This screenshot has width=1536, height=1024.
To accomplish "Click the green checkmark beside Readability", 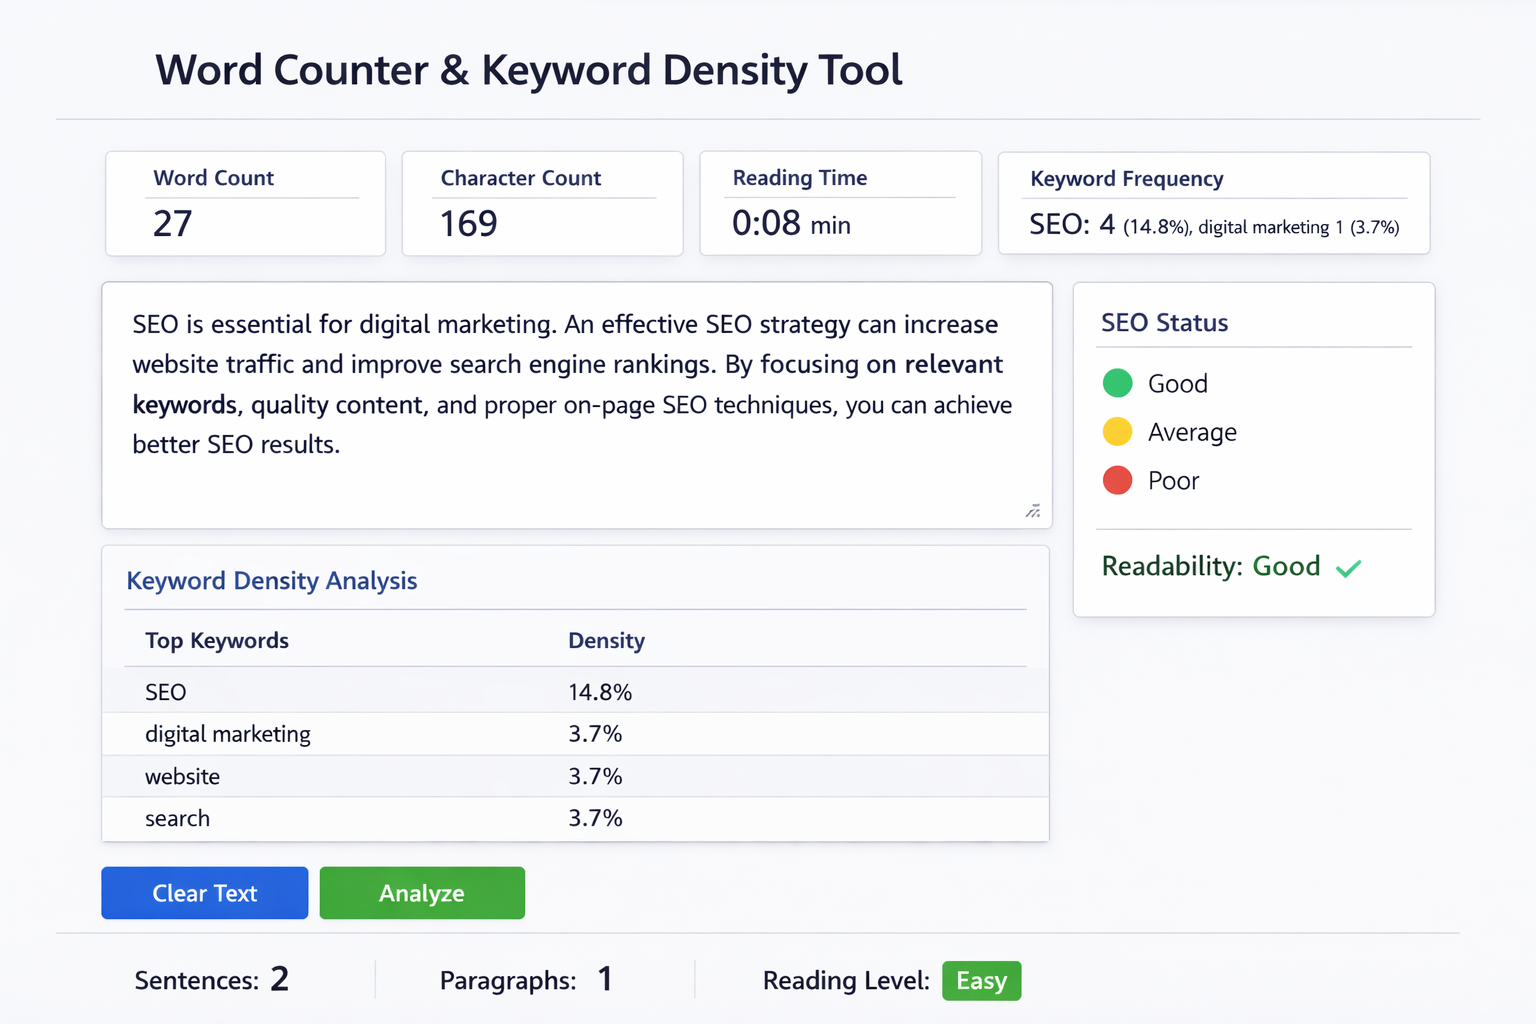I will point(1350,567).
